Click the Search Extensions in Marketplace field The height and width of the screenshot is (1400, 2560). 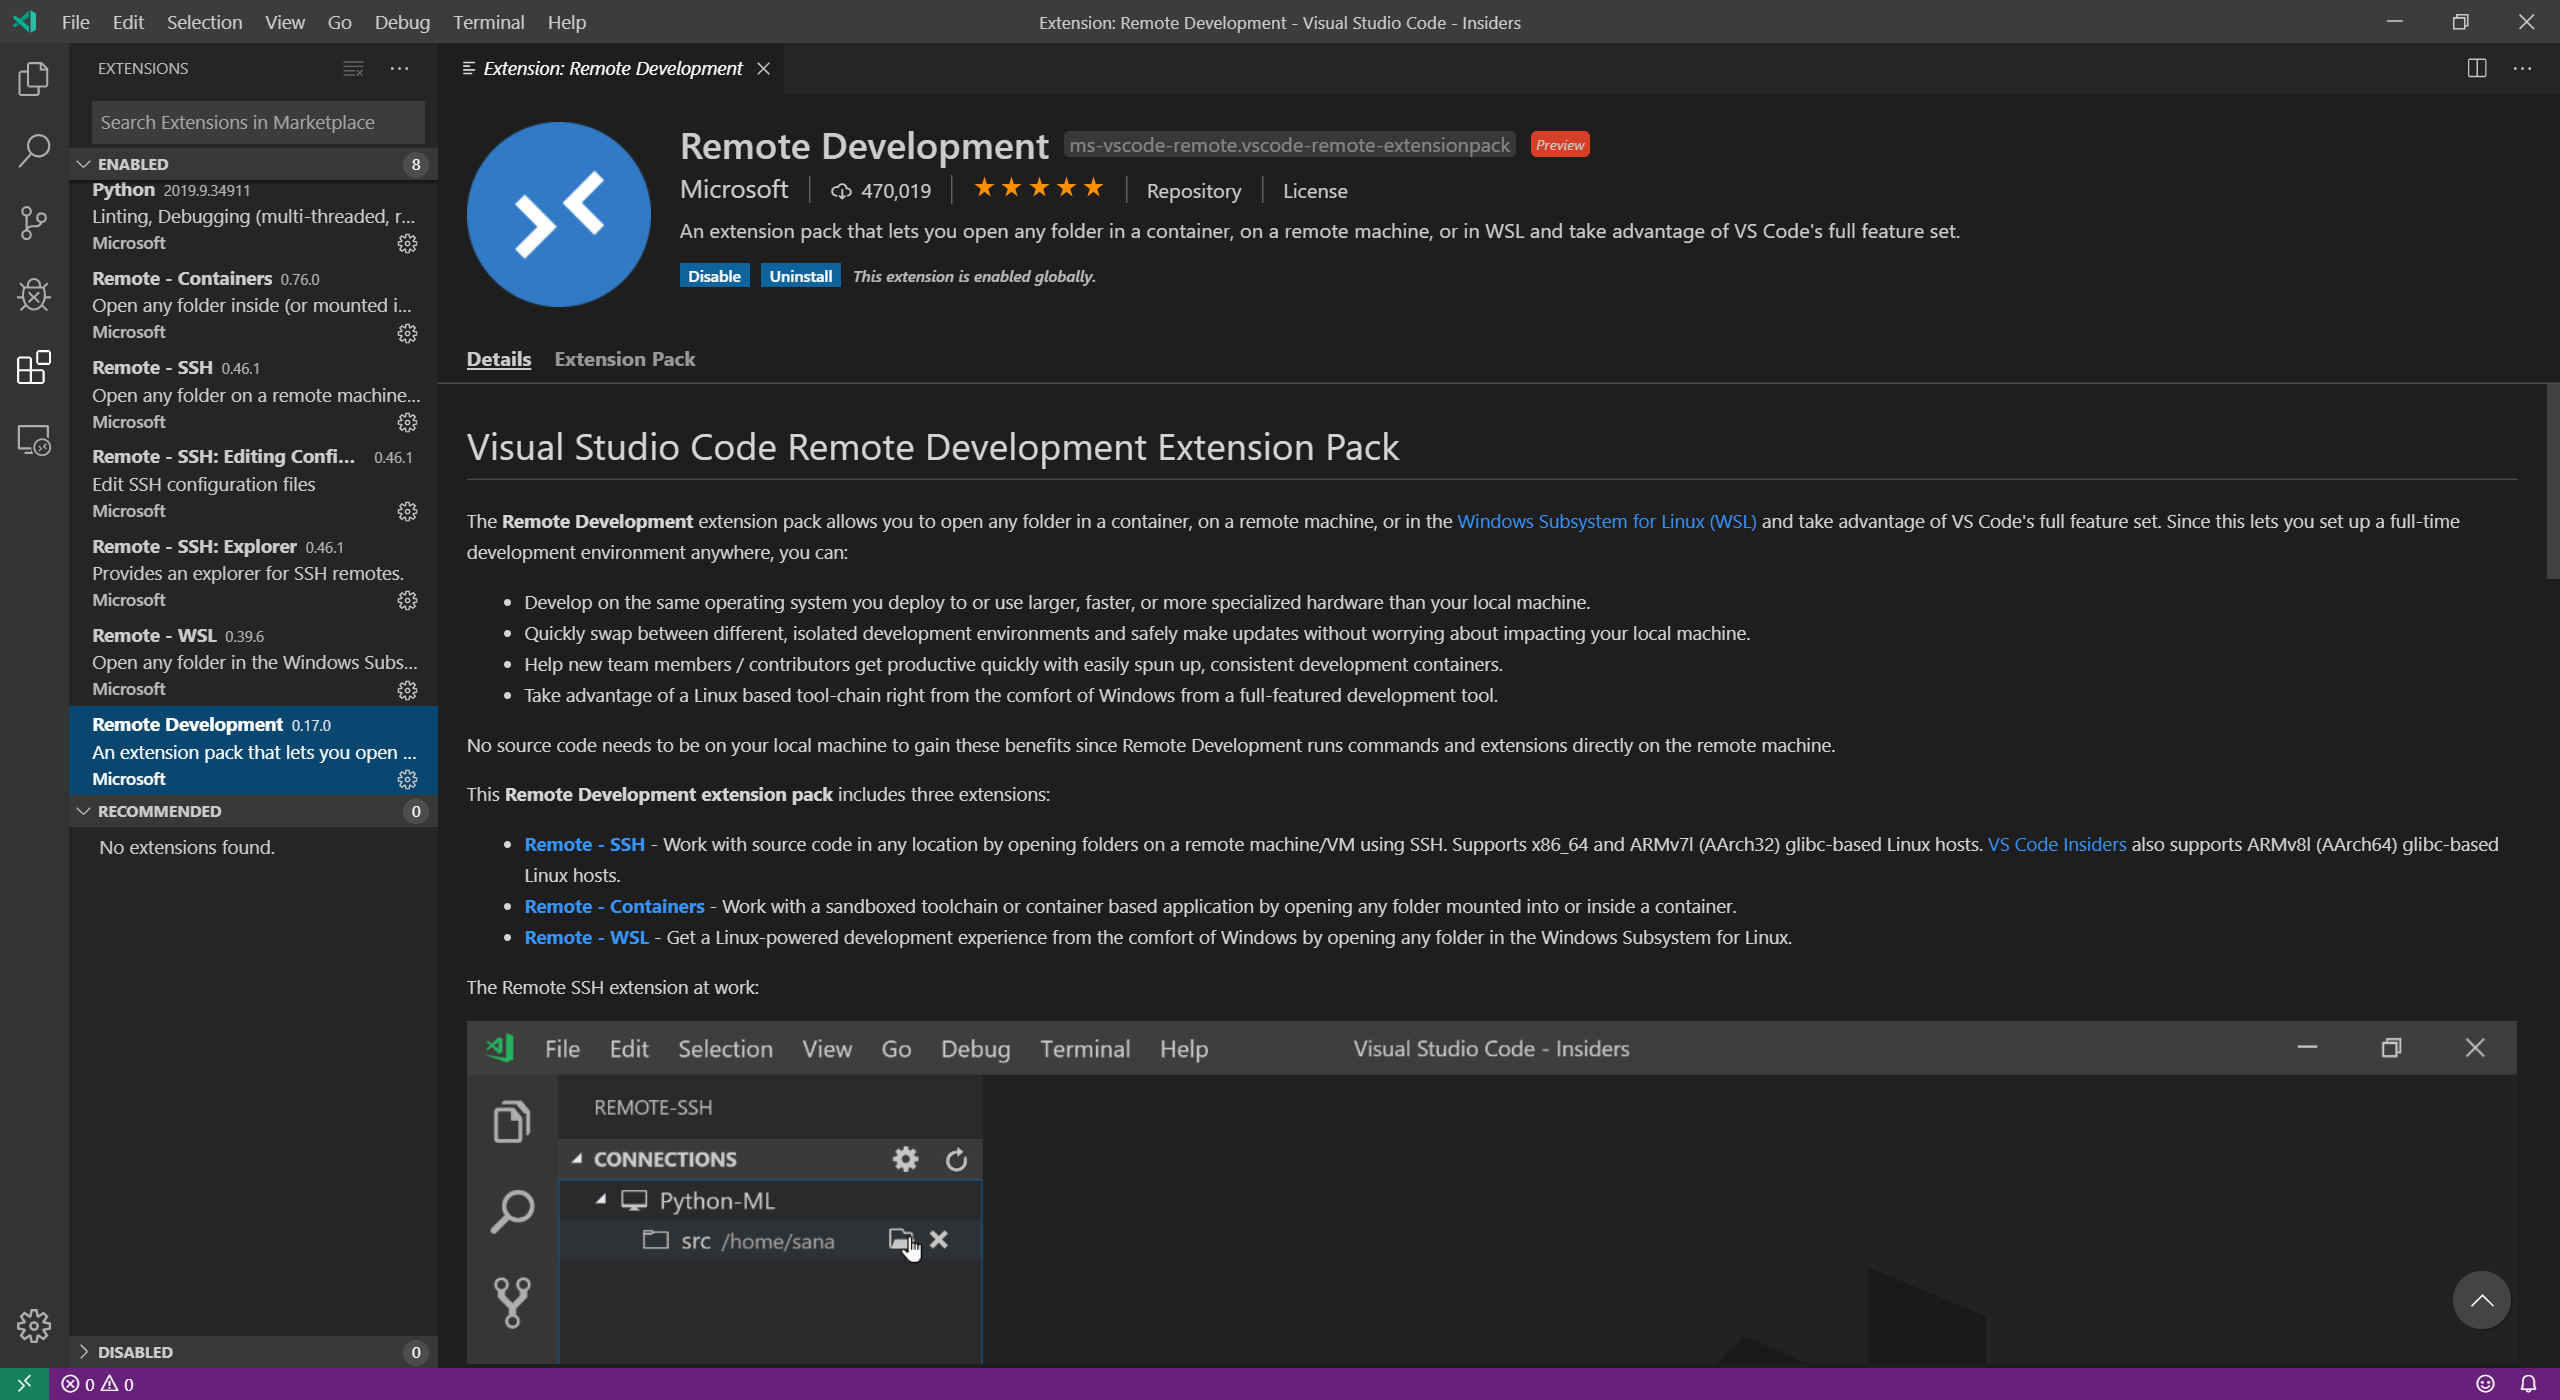256,121
